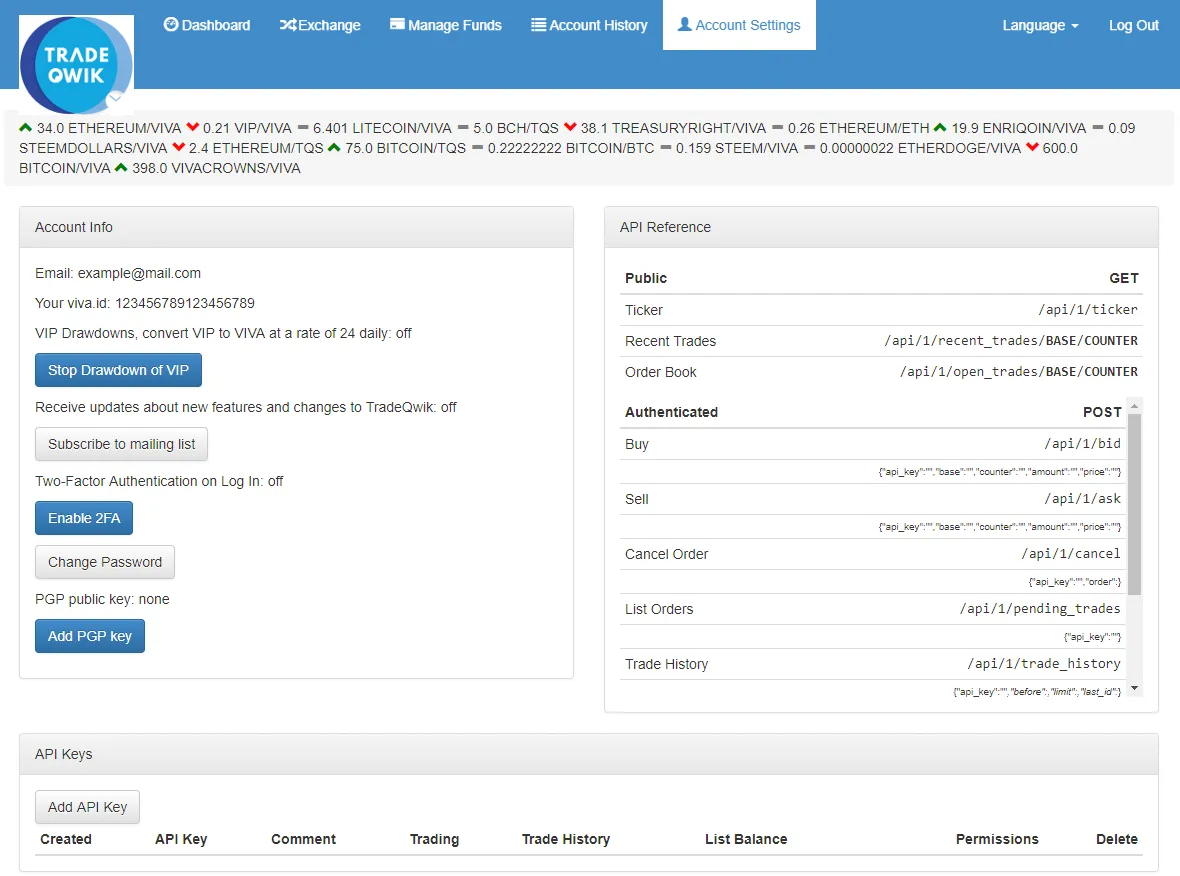Image resolution: width=1180 pixels, height=876 pixels.
Task: Add a PGP key
Action: [x=90, y=636]
